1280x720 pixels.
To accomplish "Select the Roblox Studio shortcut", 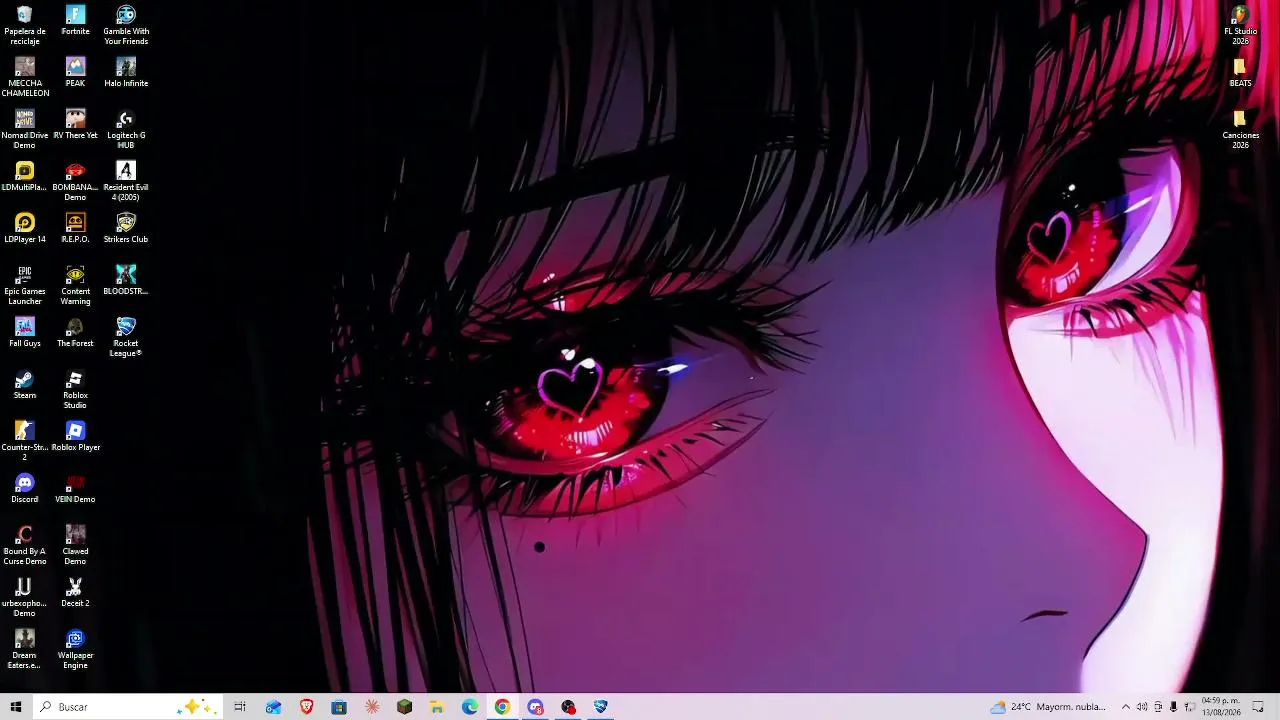I will [x=75, y=389].
